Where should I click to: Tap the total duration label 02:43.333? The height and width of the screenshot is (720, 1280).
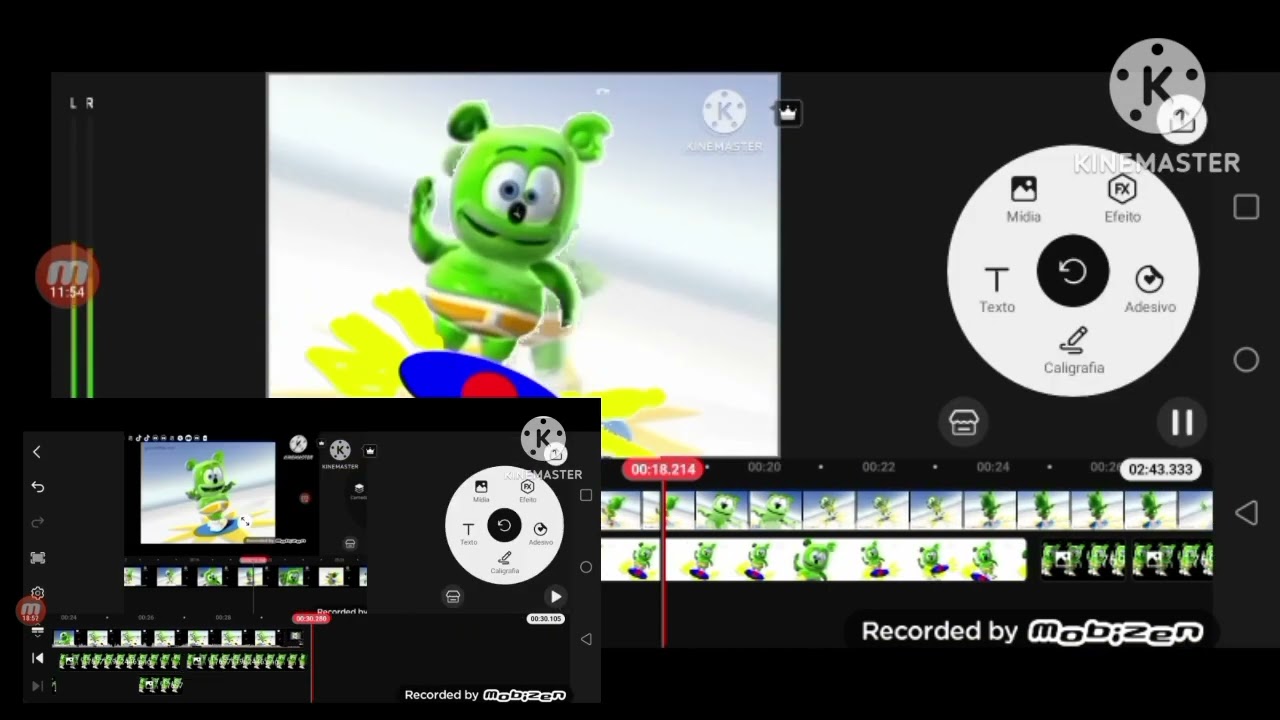point(1160,469)
